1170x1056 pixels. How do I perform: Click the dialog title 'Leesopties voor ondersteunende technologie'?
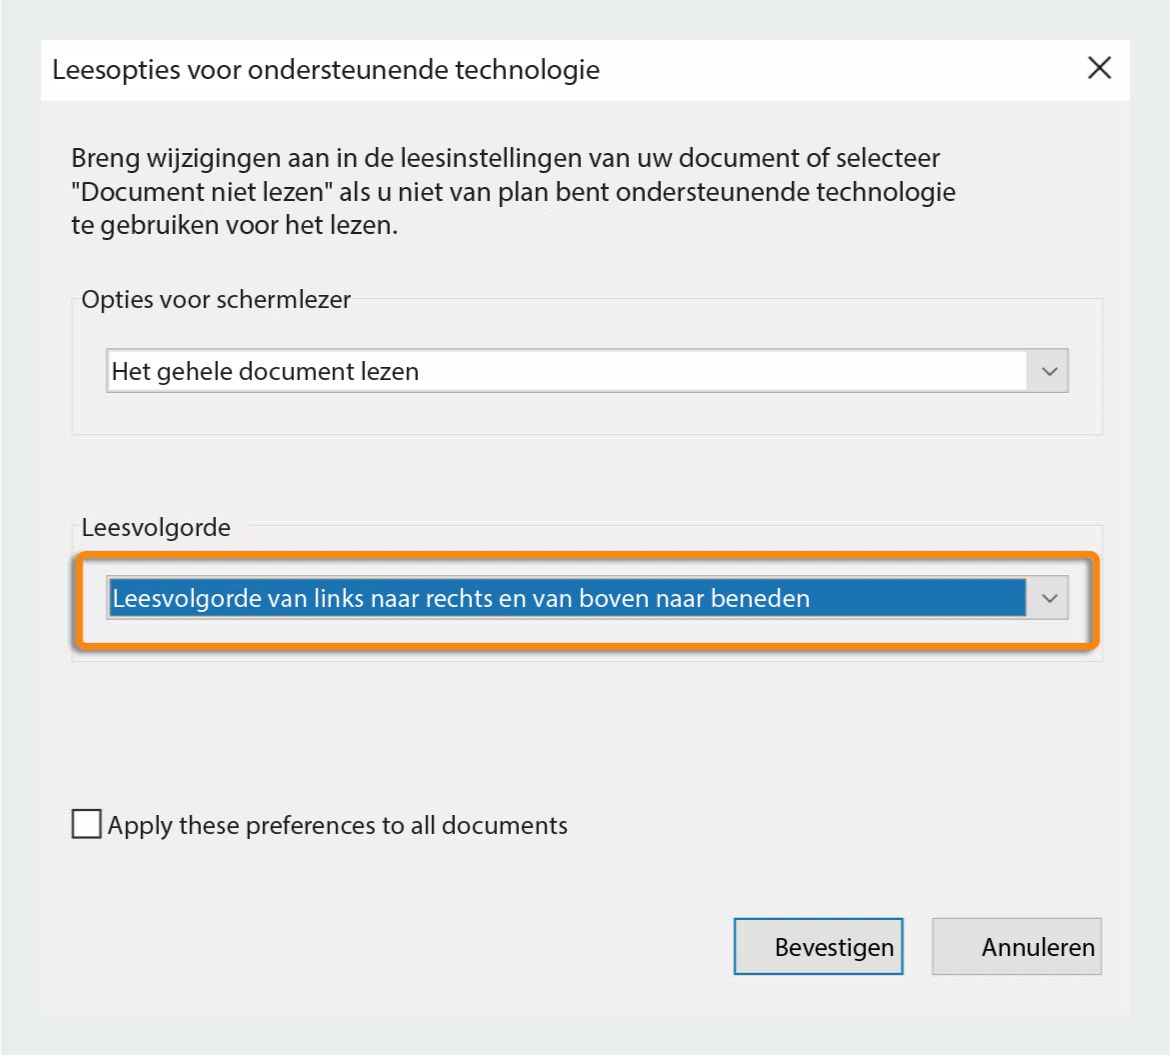pyautogui.click(x=324, y=70)
